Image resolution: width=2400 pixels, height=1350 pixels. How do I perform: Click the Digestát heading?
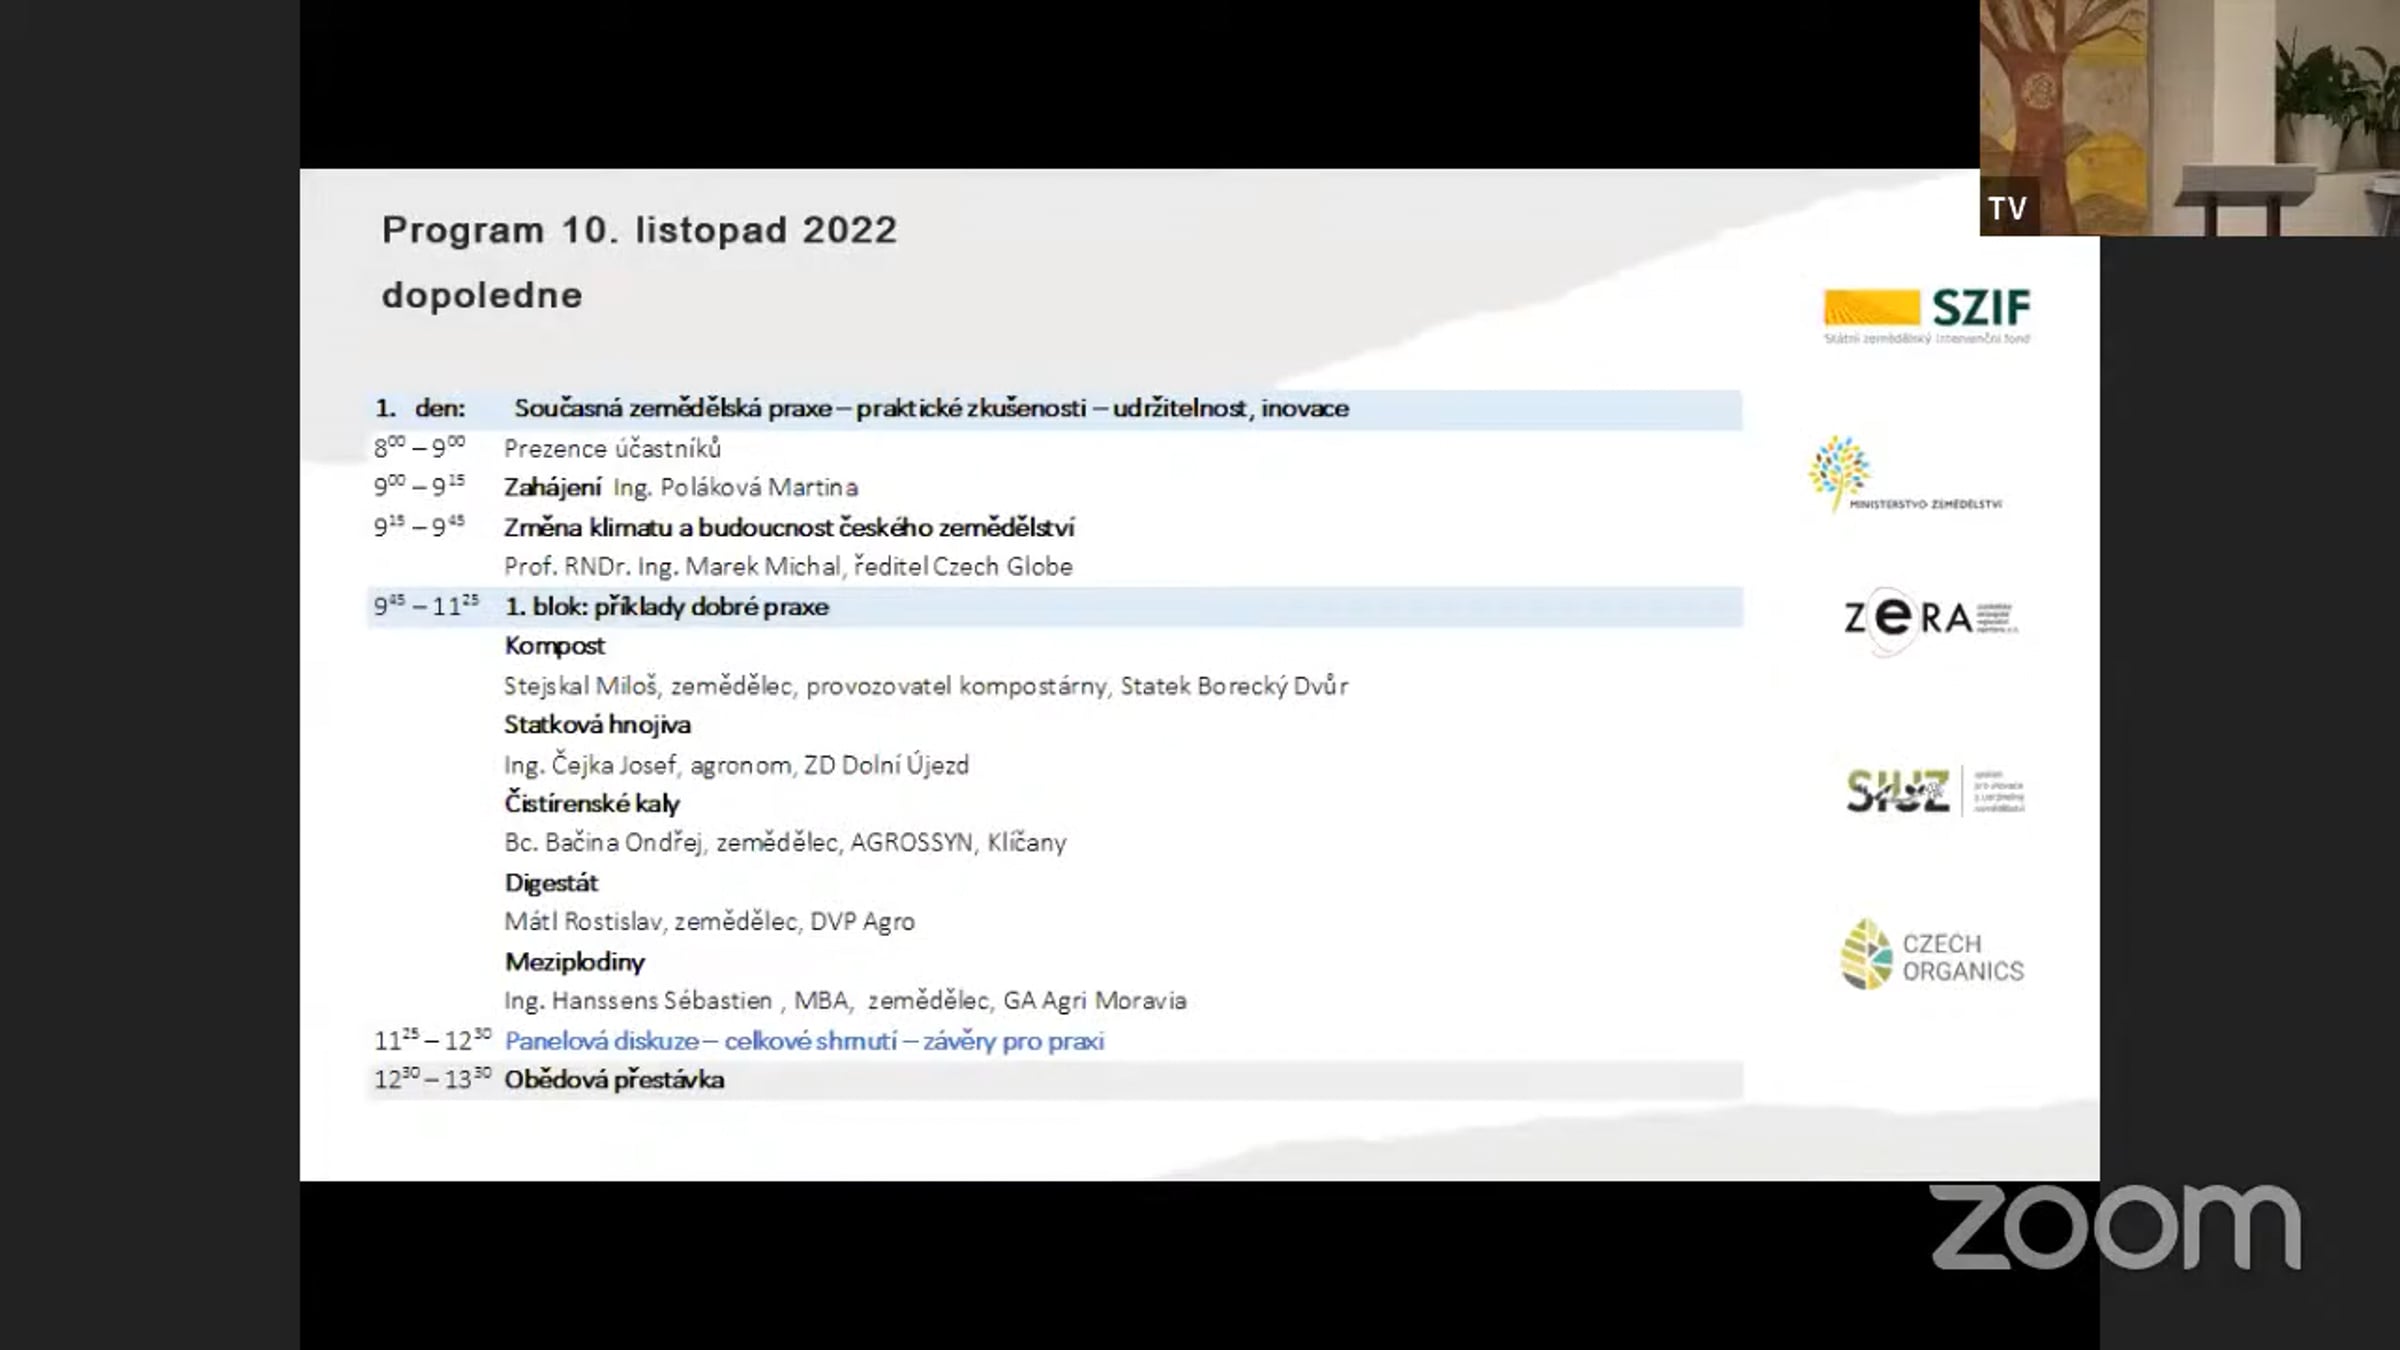pos(551,883)
